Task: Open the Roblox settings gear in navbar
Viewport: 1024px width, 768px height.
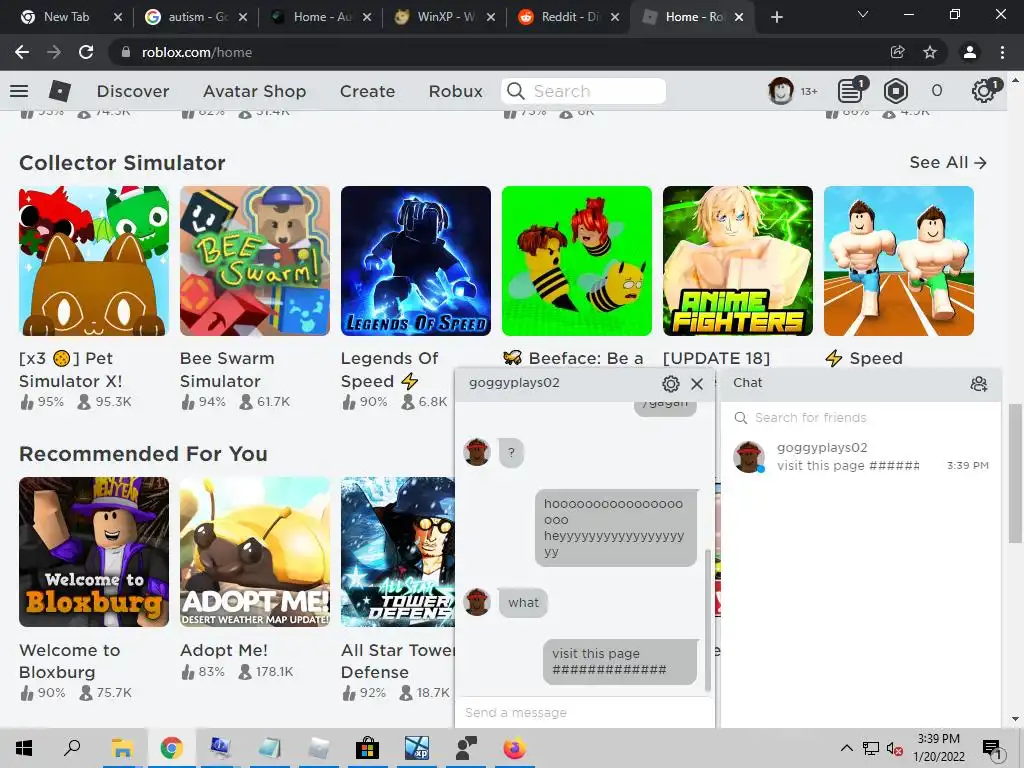Action: (x=984, y=91)
